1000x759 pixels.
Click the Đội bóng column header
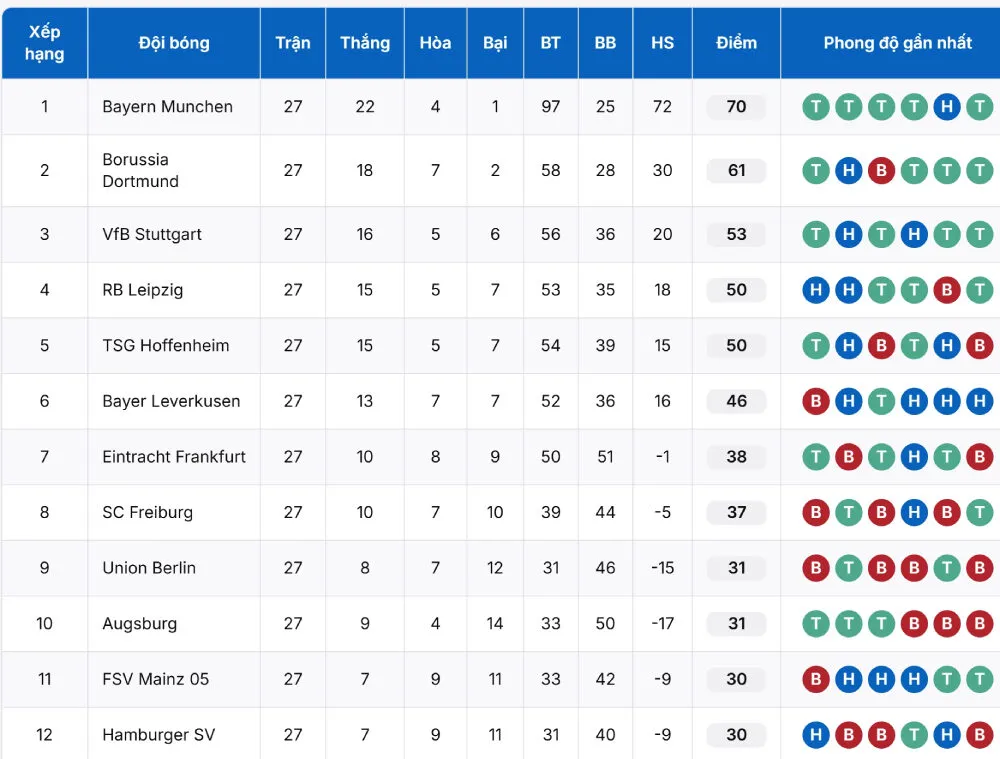174,43
